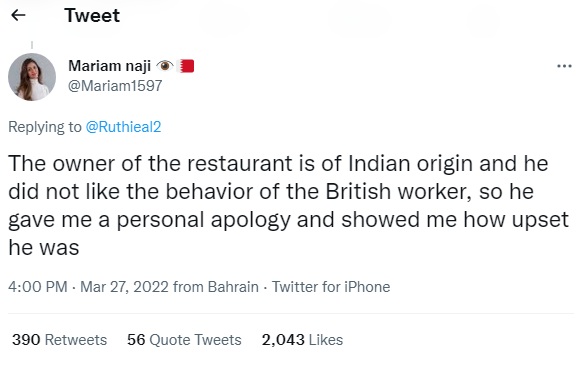The height and width of the screenshot is (366, 579).
Task: Click the 4:00 PM timestamp
Action: 38,287
